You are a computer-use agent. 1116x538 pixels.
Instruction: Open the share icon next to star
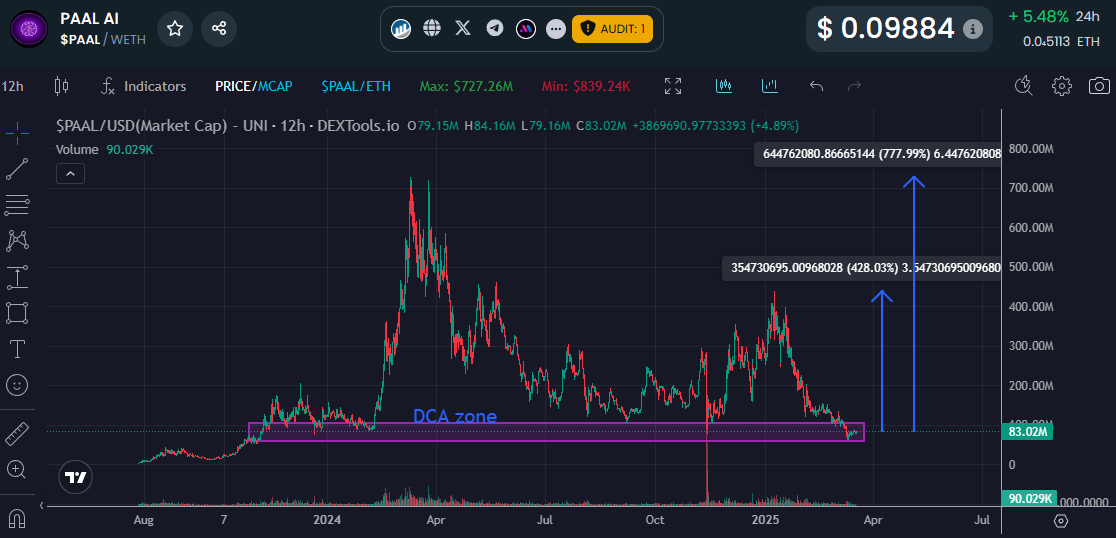(x=219, y=28)
